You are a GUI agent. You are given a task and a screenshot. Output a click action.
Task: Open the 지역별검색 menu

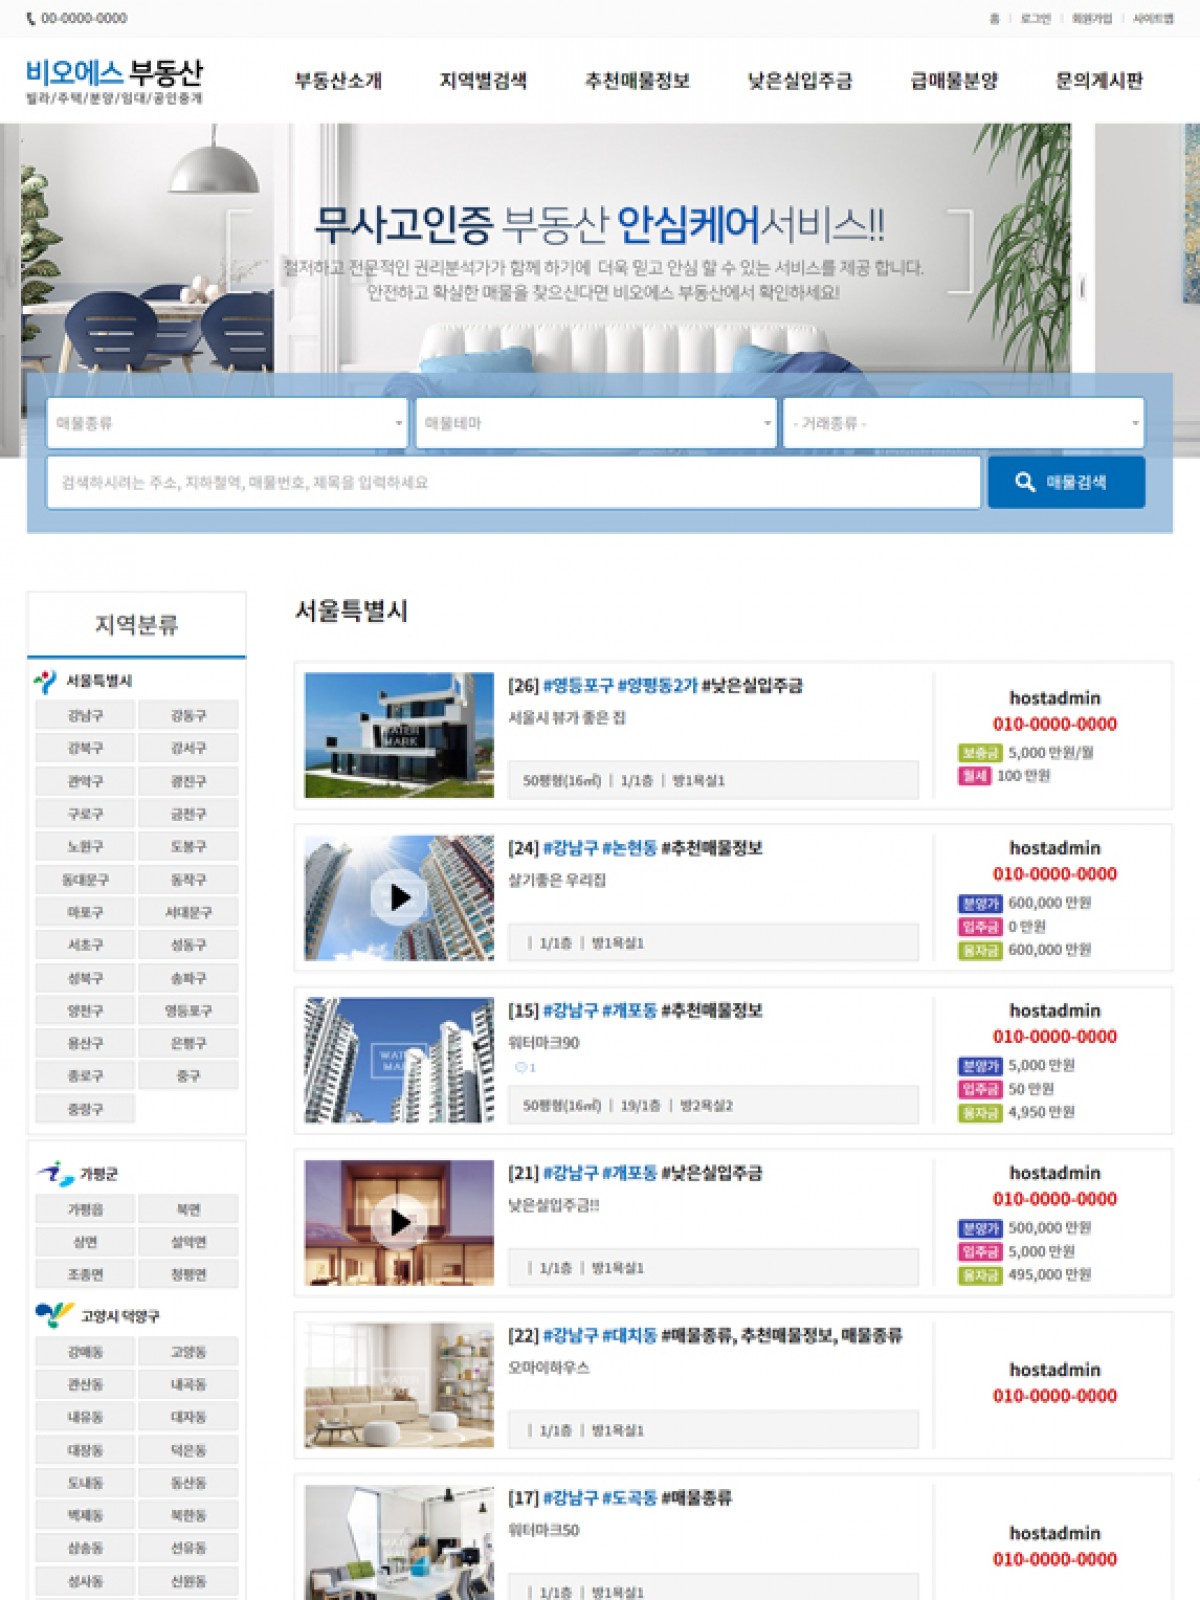(483, 81)
